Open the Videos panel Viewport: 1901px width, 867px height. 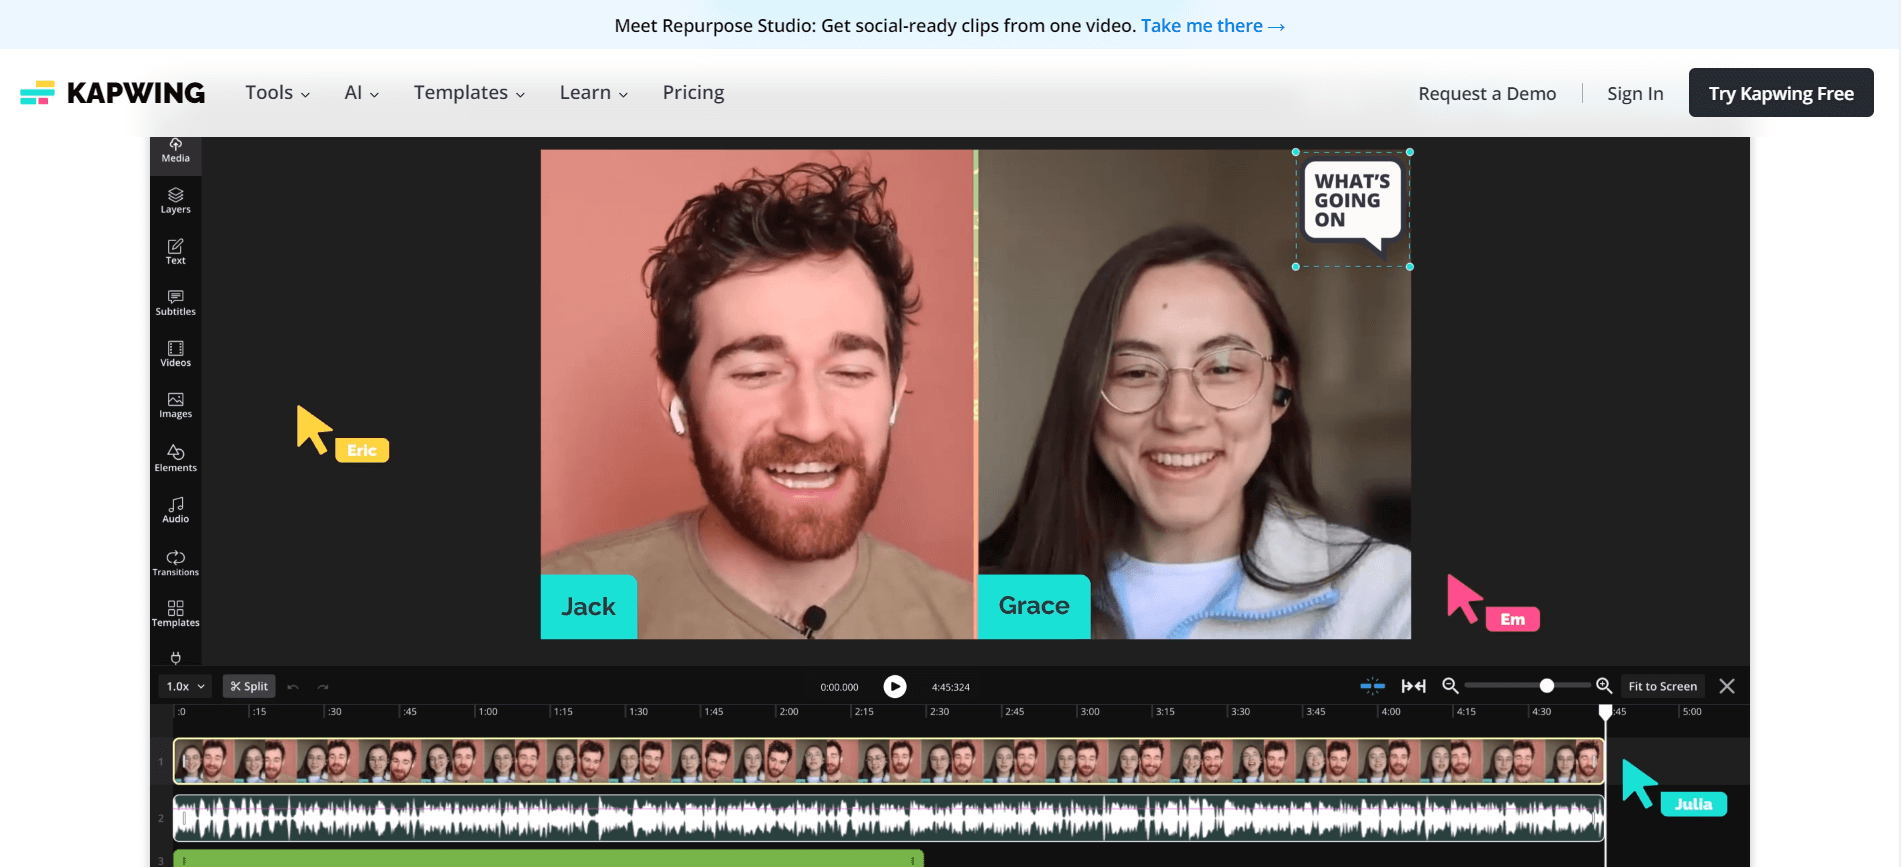pos(175,354)
